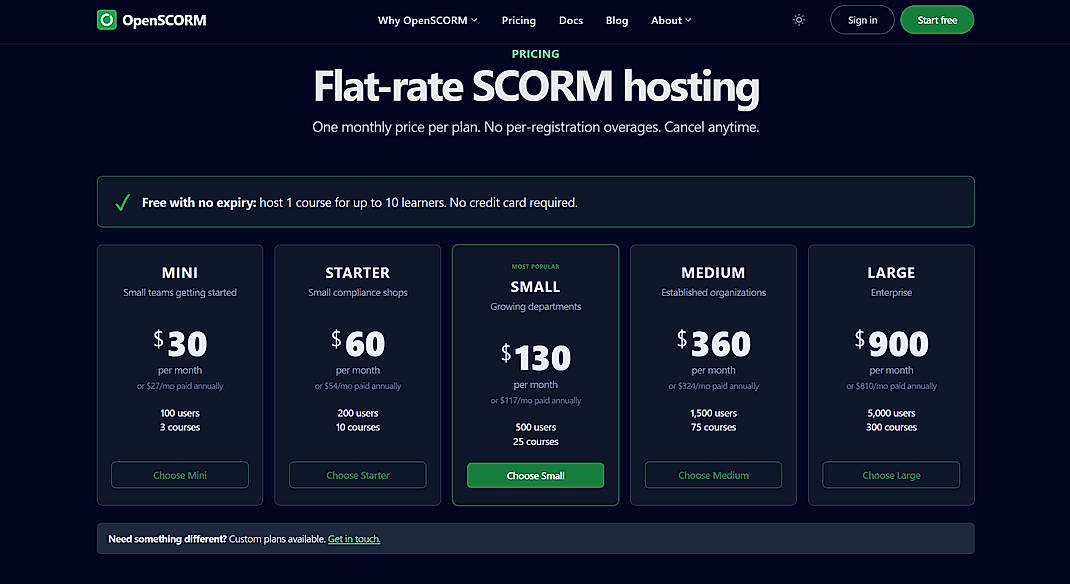The width and height of the screenshot is (1070, 584).
Task: Click the $900 price
Action: point(891,343)
